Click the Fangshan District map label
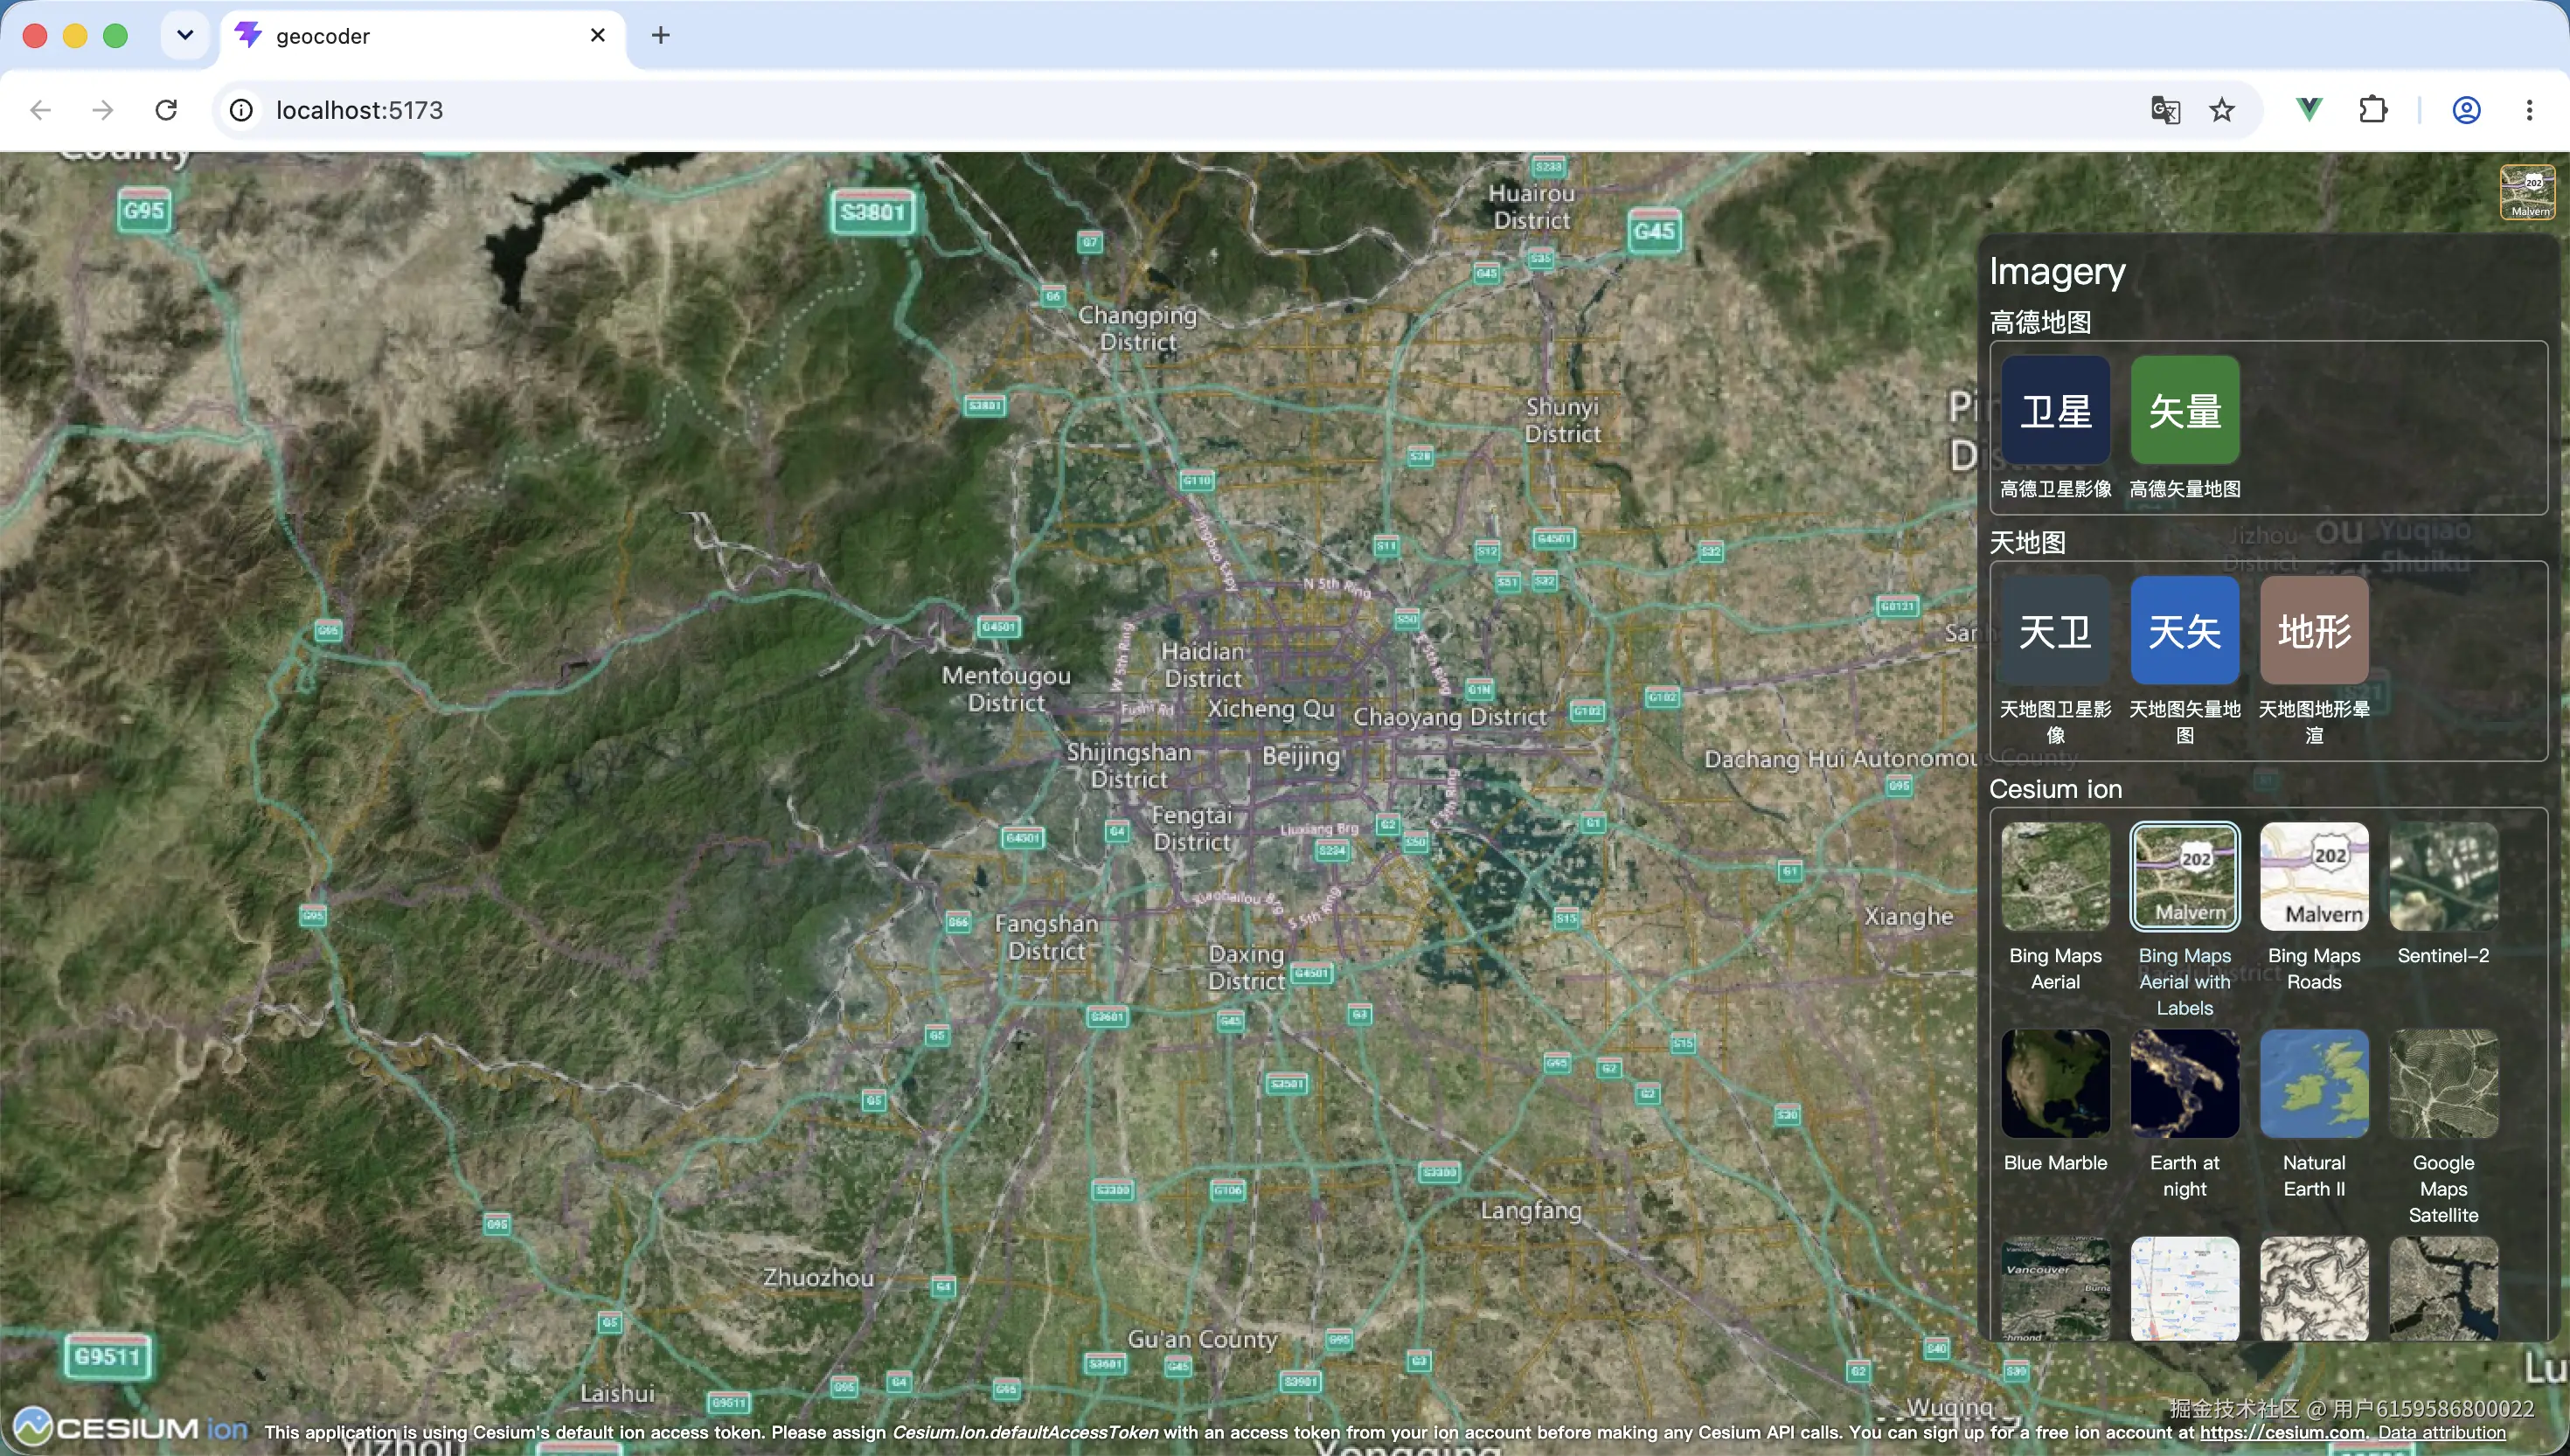The width and height of the screenshot is (2570, 1456). (1046, 937)
